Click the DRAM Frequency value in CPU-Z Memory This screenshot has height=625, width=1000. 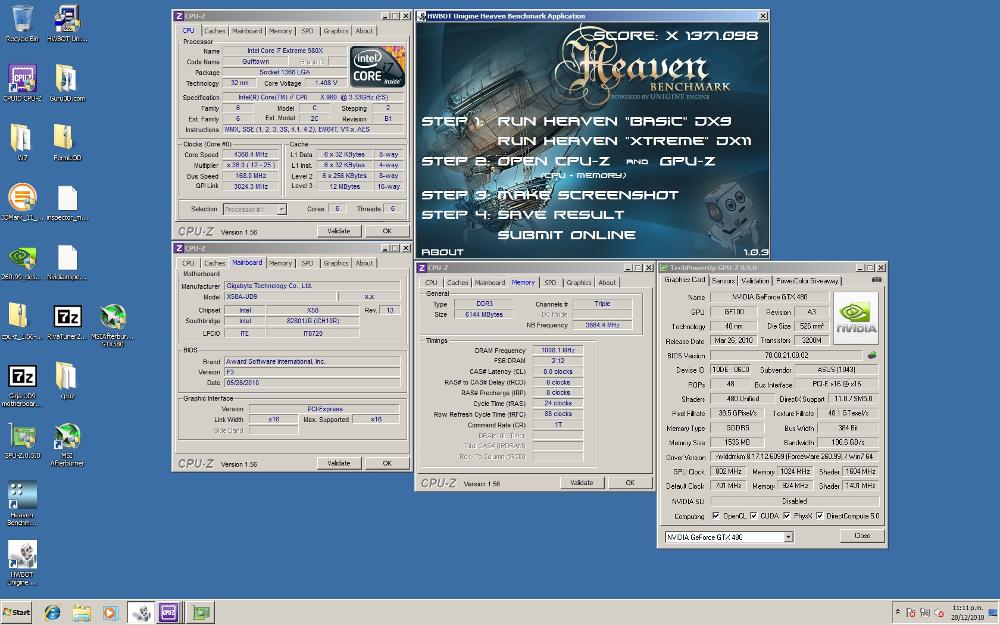(x=558, y=350)
